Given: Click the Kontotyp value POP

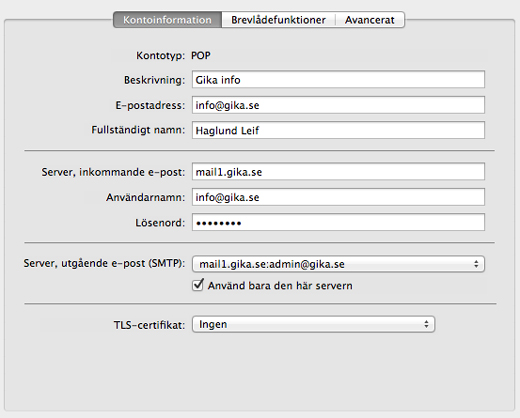Looking at the screenshot, I should (x=201, y=55).
